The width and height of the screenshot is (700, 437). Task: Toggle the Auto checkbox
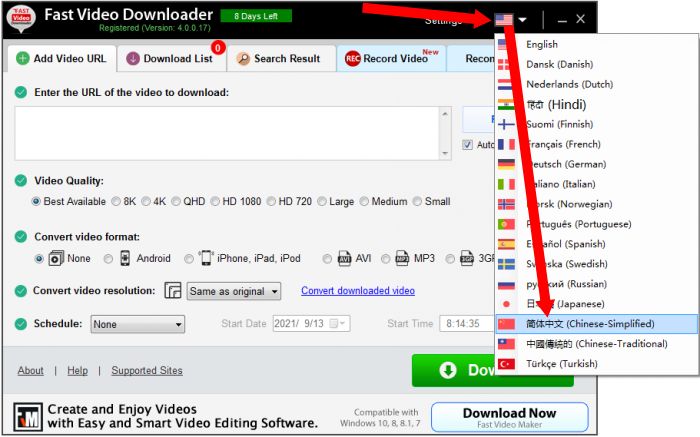coord(467,145)
